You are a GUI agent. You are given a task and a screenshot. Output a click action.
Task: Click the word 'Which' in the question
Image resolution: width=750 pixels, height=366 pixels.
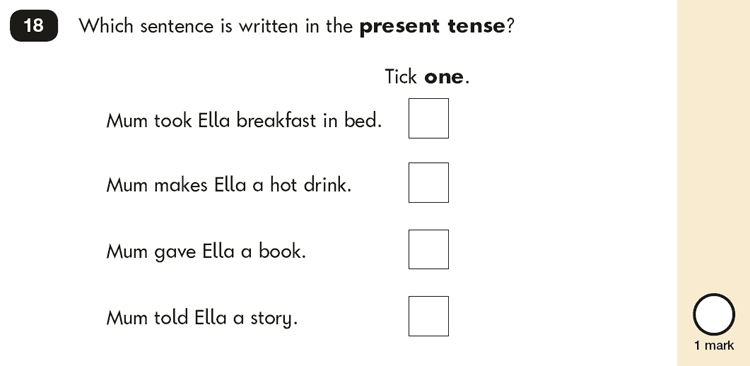click(106, 26)
